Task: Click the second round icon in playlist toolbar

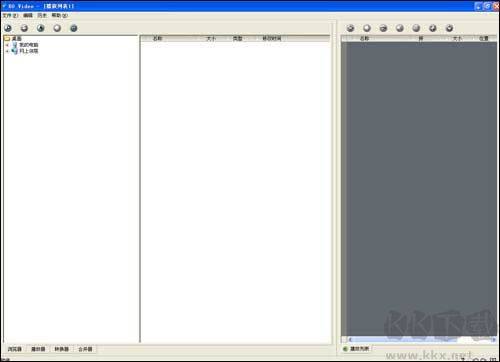Action: [367, 28]
